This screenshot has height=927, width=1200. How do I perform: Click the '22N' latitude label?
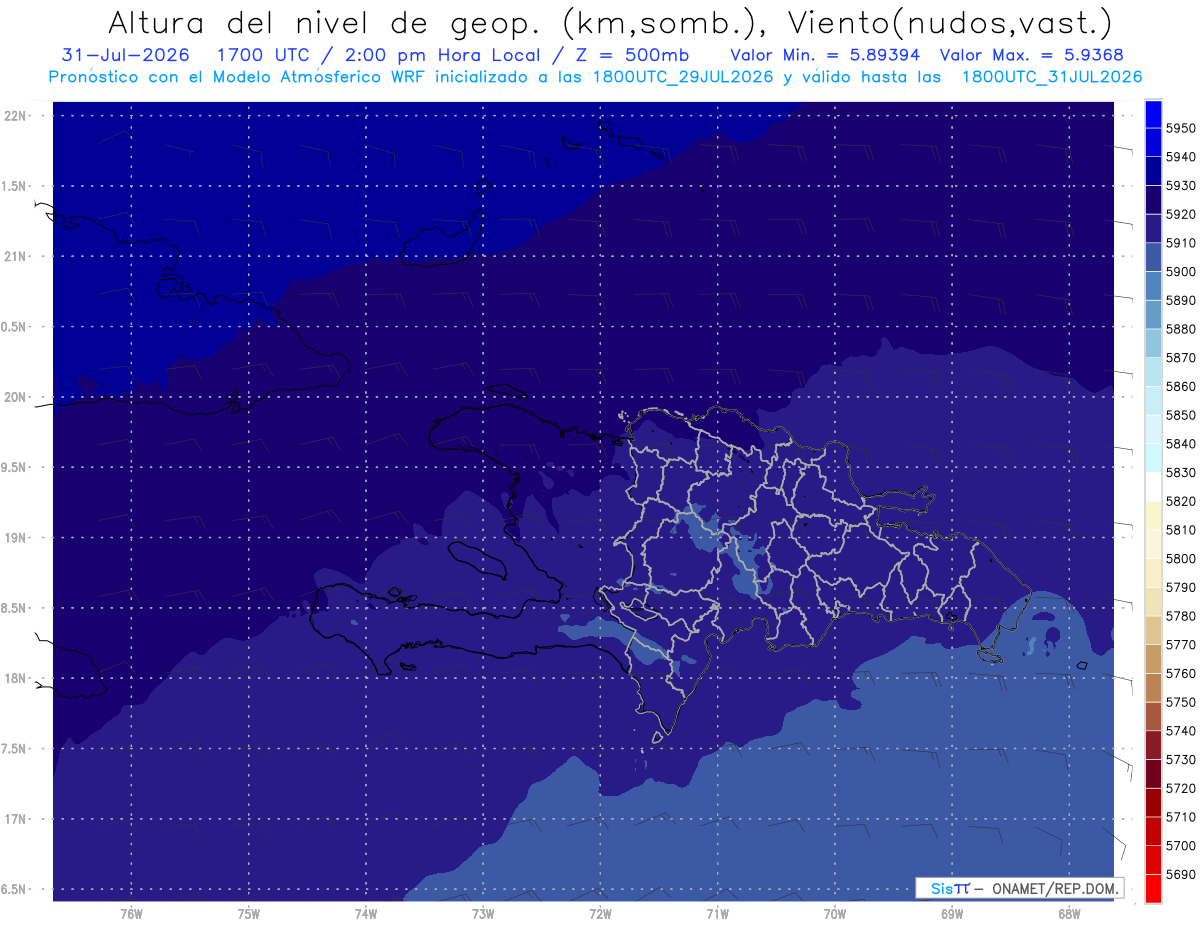[x=17, y=115]
